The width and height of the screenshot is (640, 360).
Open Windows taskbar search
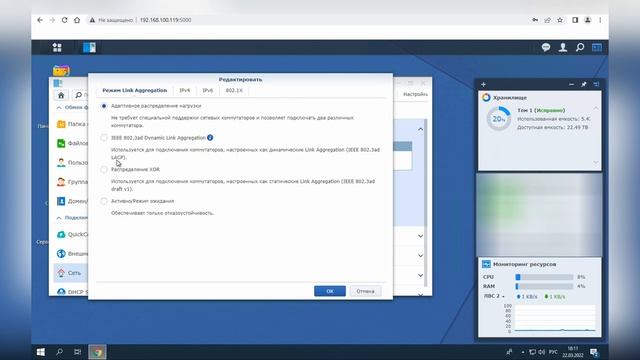[x=59, y=352]
